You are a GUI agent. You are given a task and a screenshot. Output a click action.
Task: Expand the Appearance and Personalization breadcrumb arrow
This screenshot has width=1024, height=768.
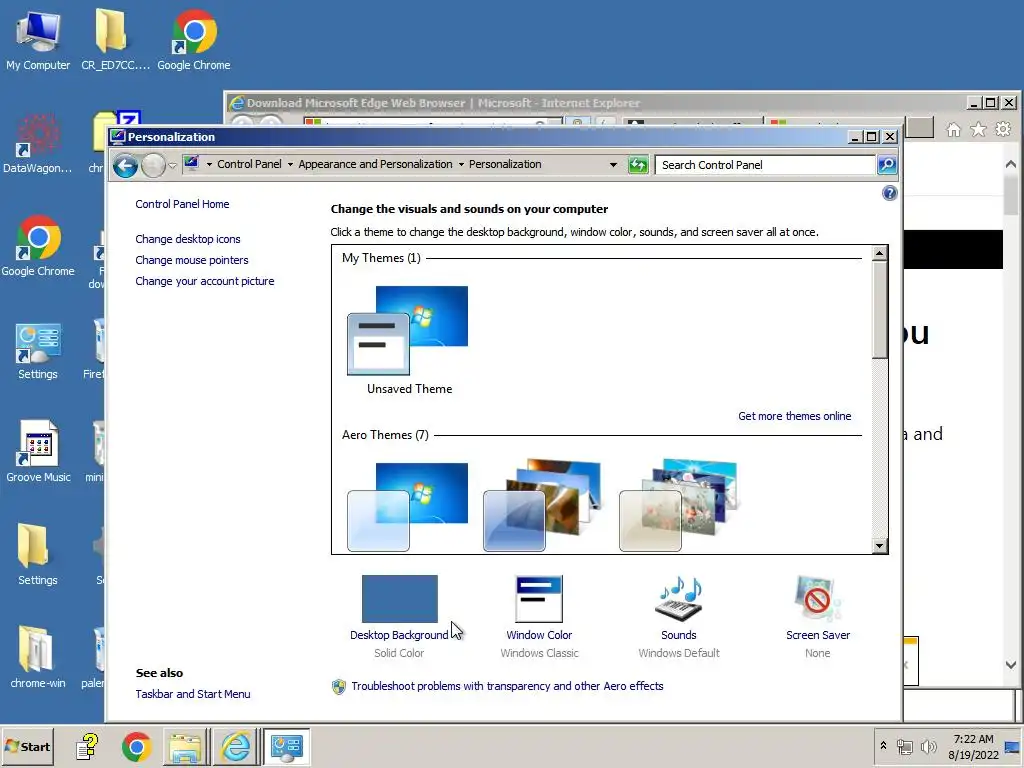[x=461, y=165]
